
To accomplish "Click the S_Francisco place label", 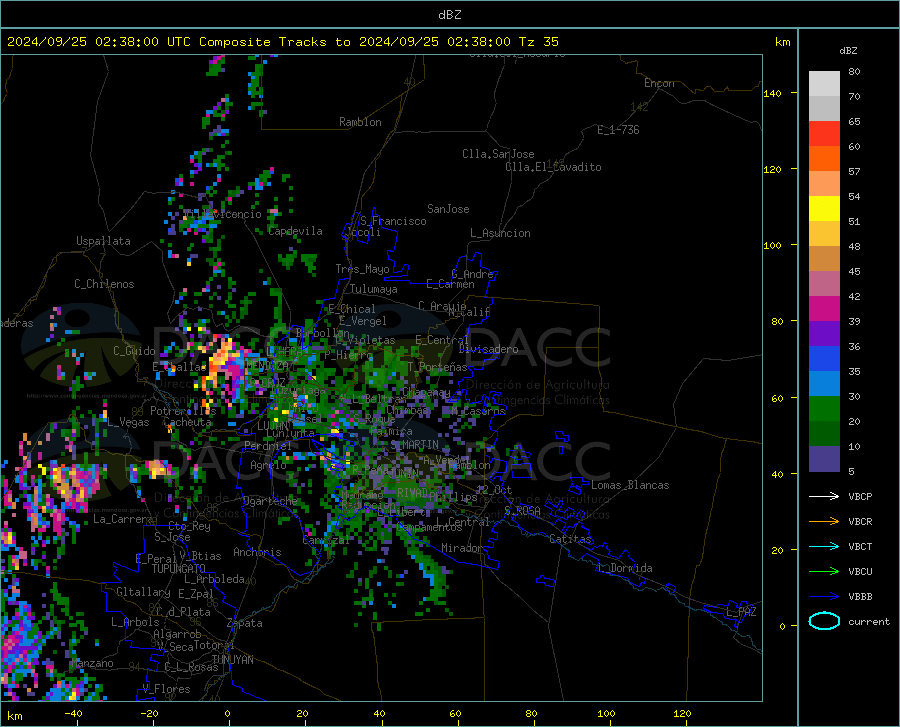I will (x=393, y=221).
